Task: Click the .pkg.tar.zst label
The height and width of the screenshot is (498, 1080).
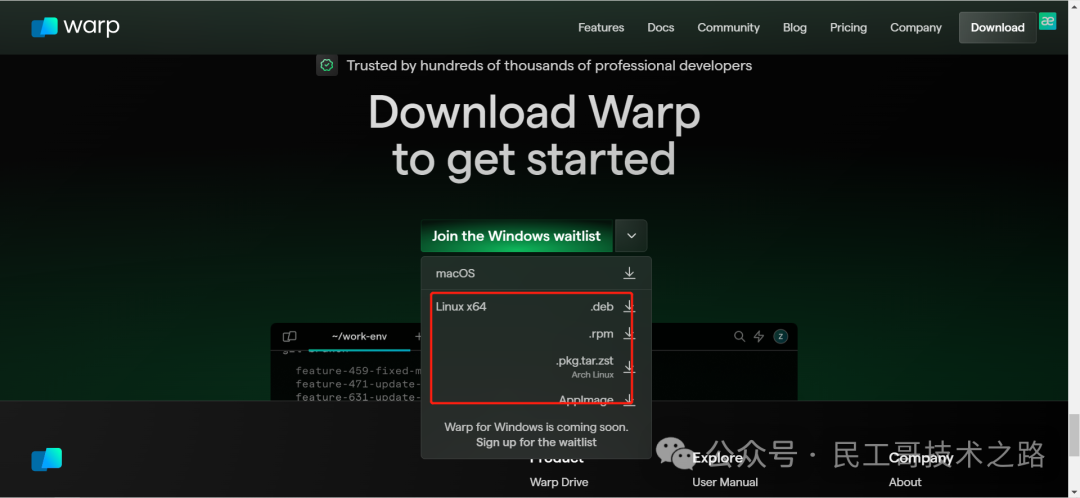Action: click(x=585, y=361)
